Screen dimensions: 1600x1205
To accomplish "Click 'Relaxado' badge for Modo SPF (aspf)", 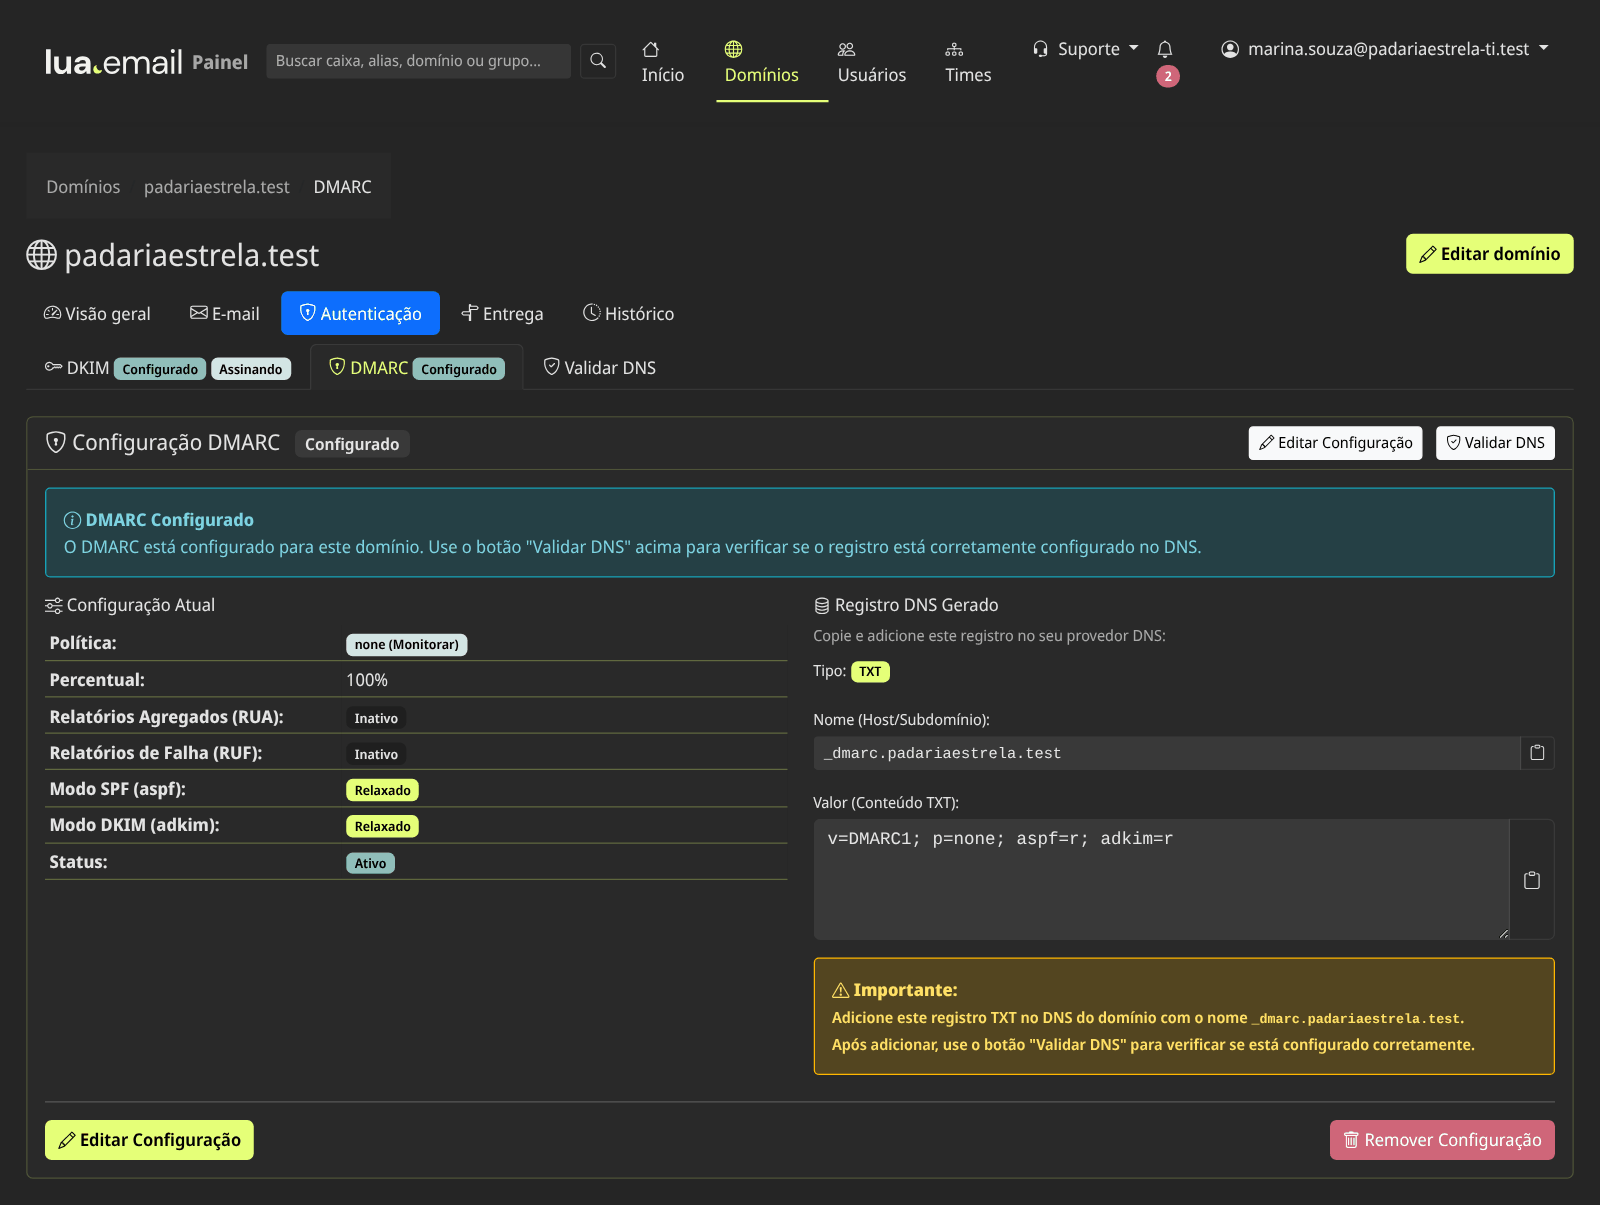I will (x=382, y=790).
